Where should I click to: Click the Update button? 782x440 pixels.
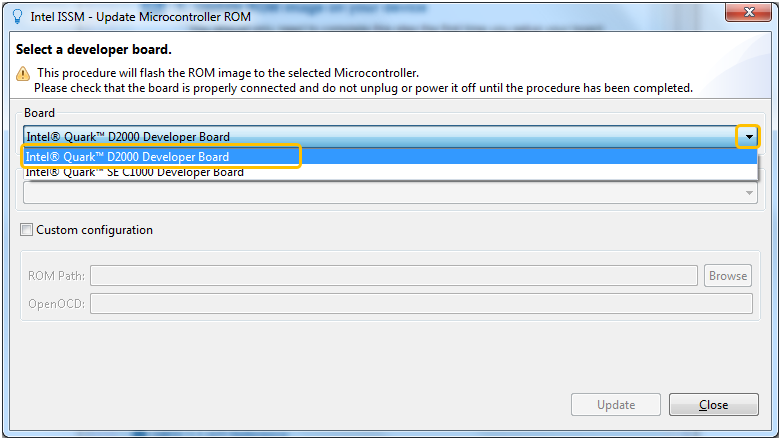point(616,405)
